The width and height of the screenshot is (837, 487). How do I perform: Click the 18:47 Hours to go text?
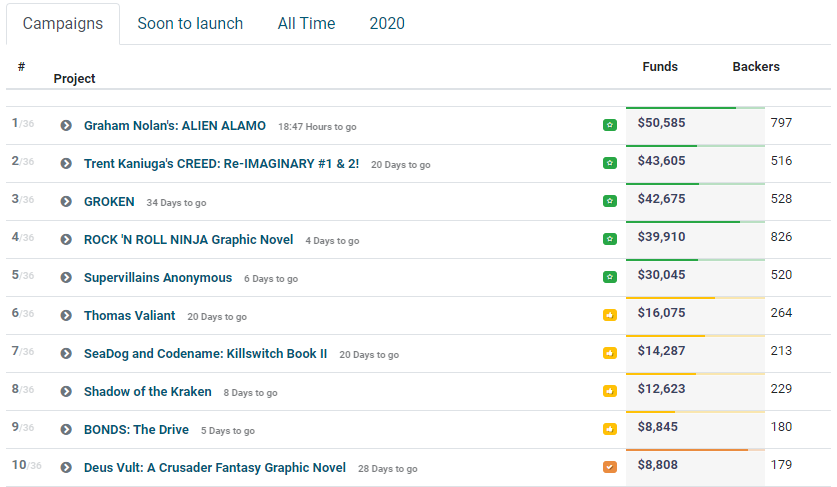coord(317,127)
